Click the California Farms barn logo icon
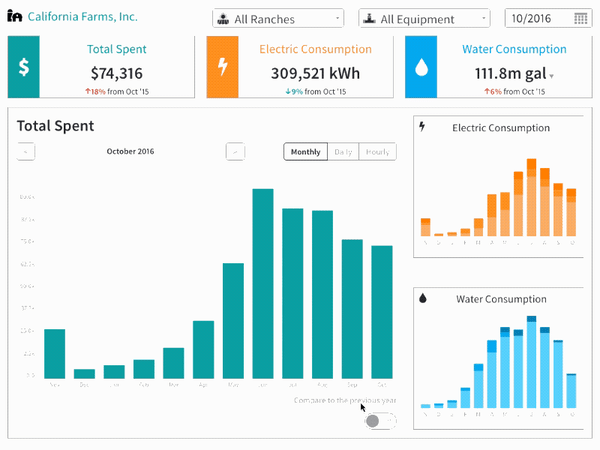The width and height of the screenshot is (600, 450). coord(15,16)
